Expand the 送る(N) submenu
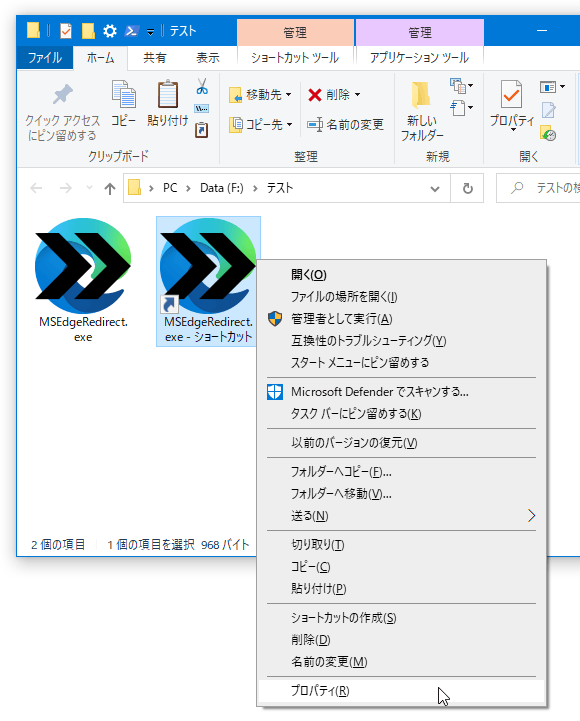580x721 pixels. (402, 516)
